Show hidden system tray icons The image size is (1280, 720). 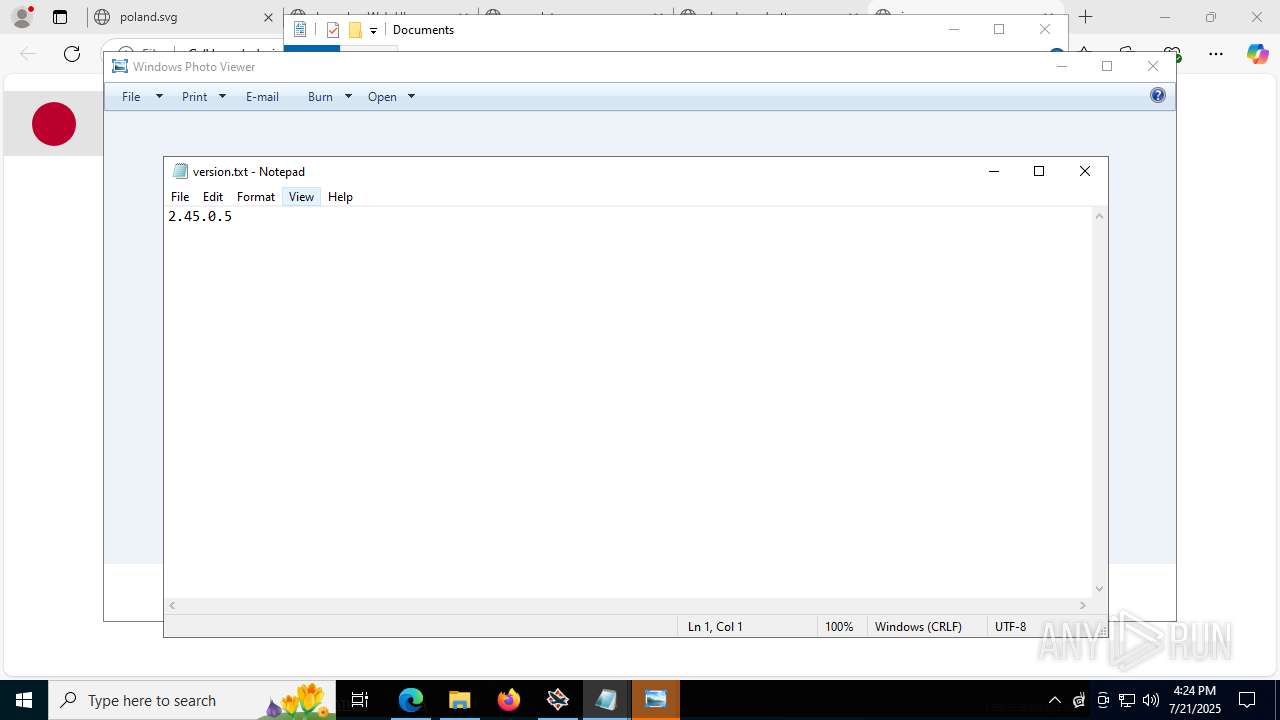[x=1054, y=700]
